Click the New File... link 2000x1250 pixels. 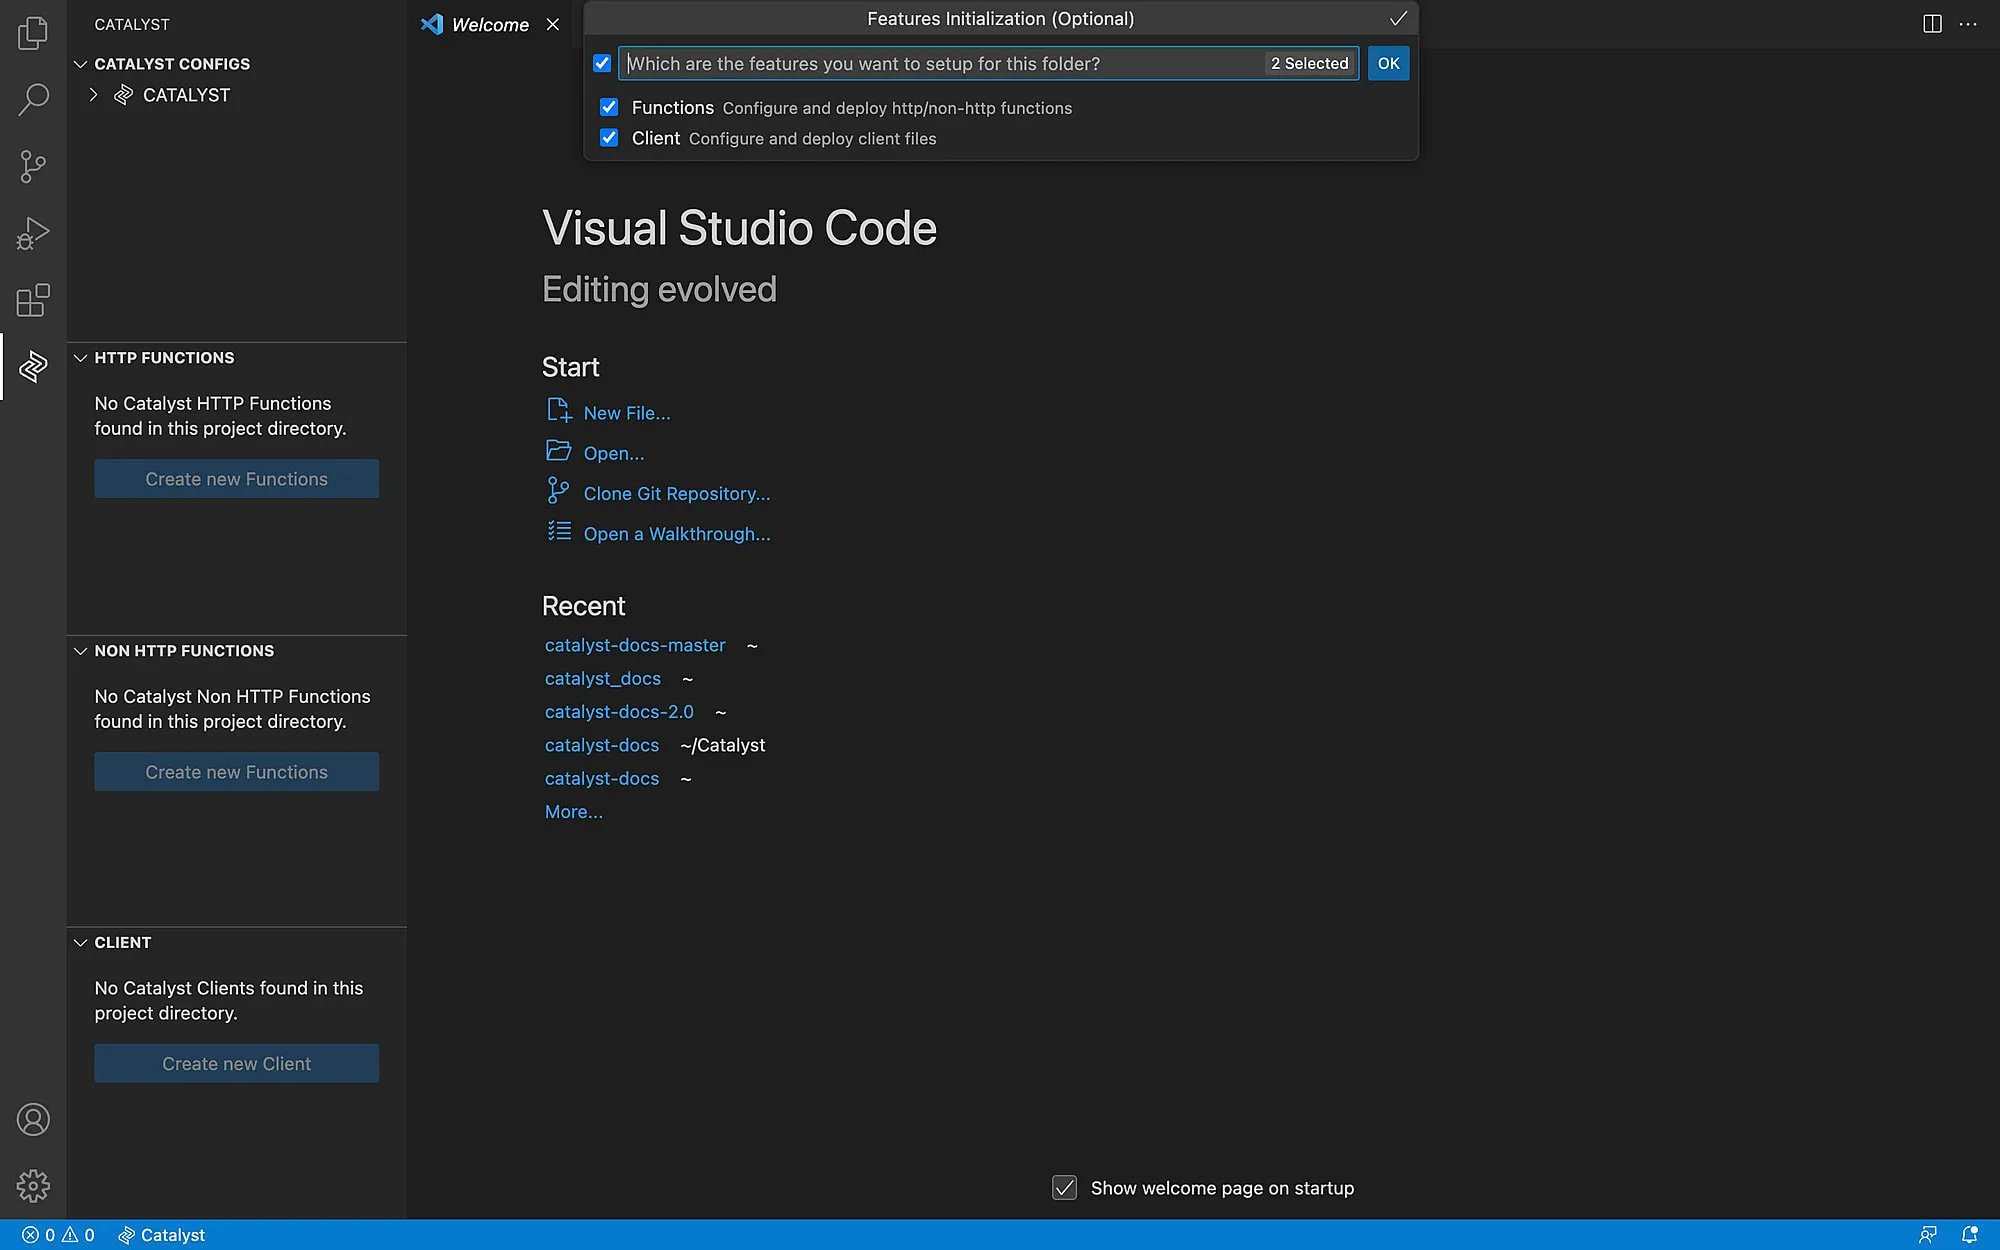point(627,413)
